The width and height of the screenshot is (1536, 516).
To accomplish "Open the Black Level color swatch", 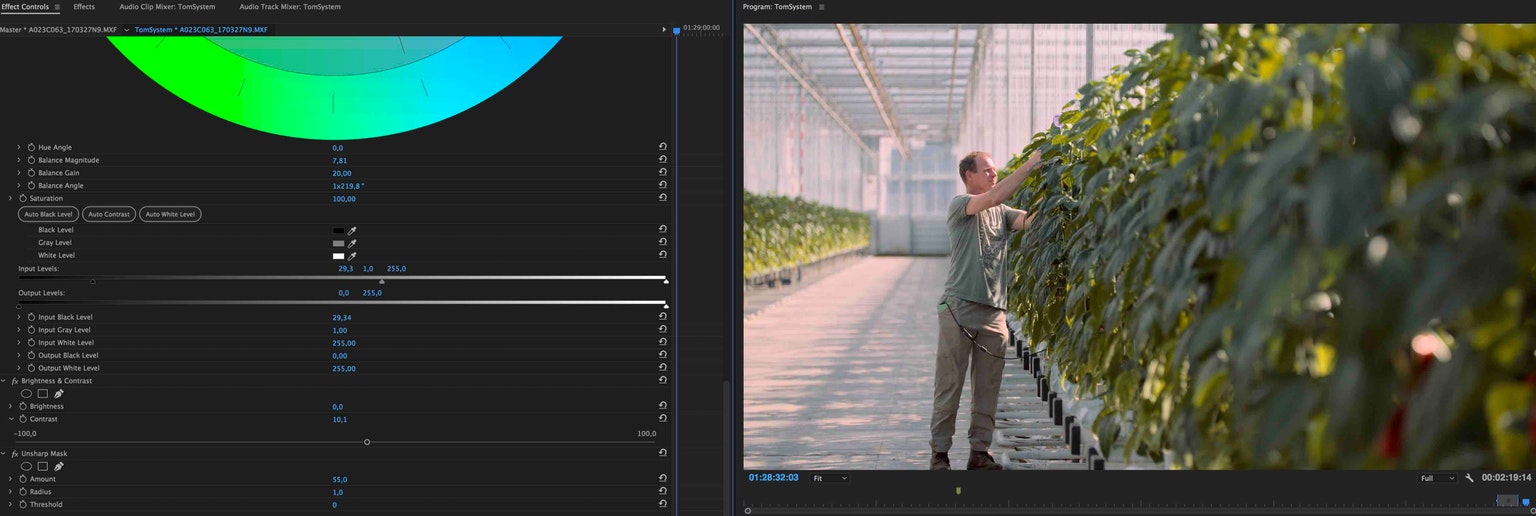I will tap(338, 230).
